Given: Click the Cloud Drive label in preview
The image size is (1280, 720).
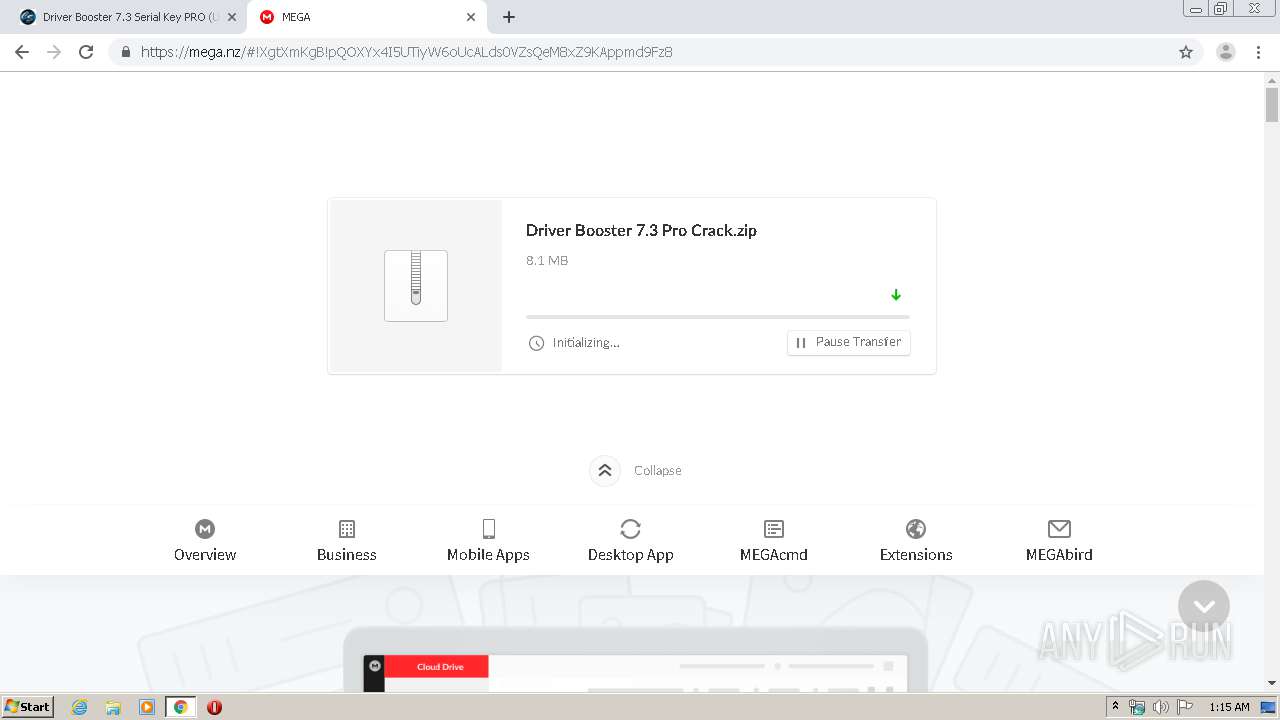Looking at the screenshot, I should [x=441, y=667].
